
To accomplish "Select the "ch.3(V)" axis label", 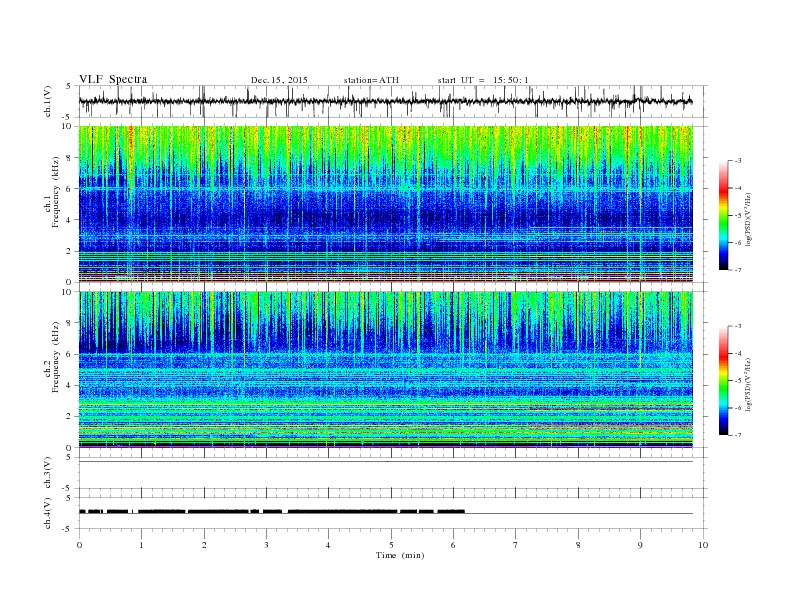I will click(48, 473).
